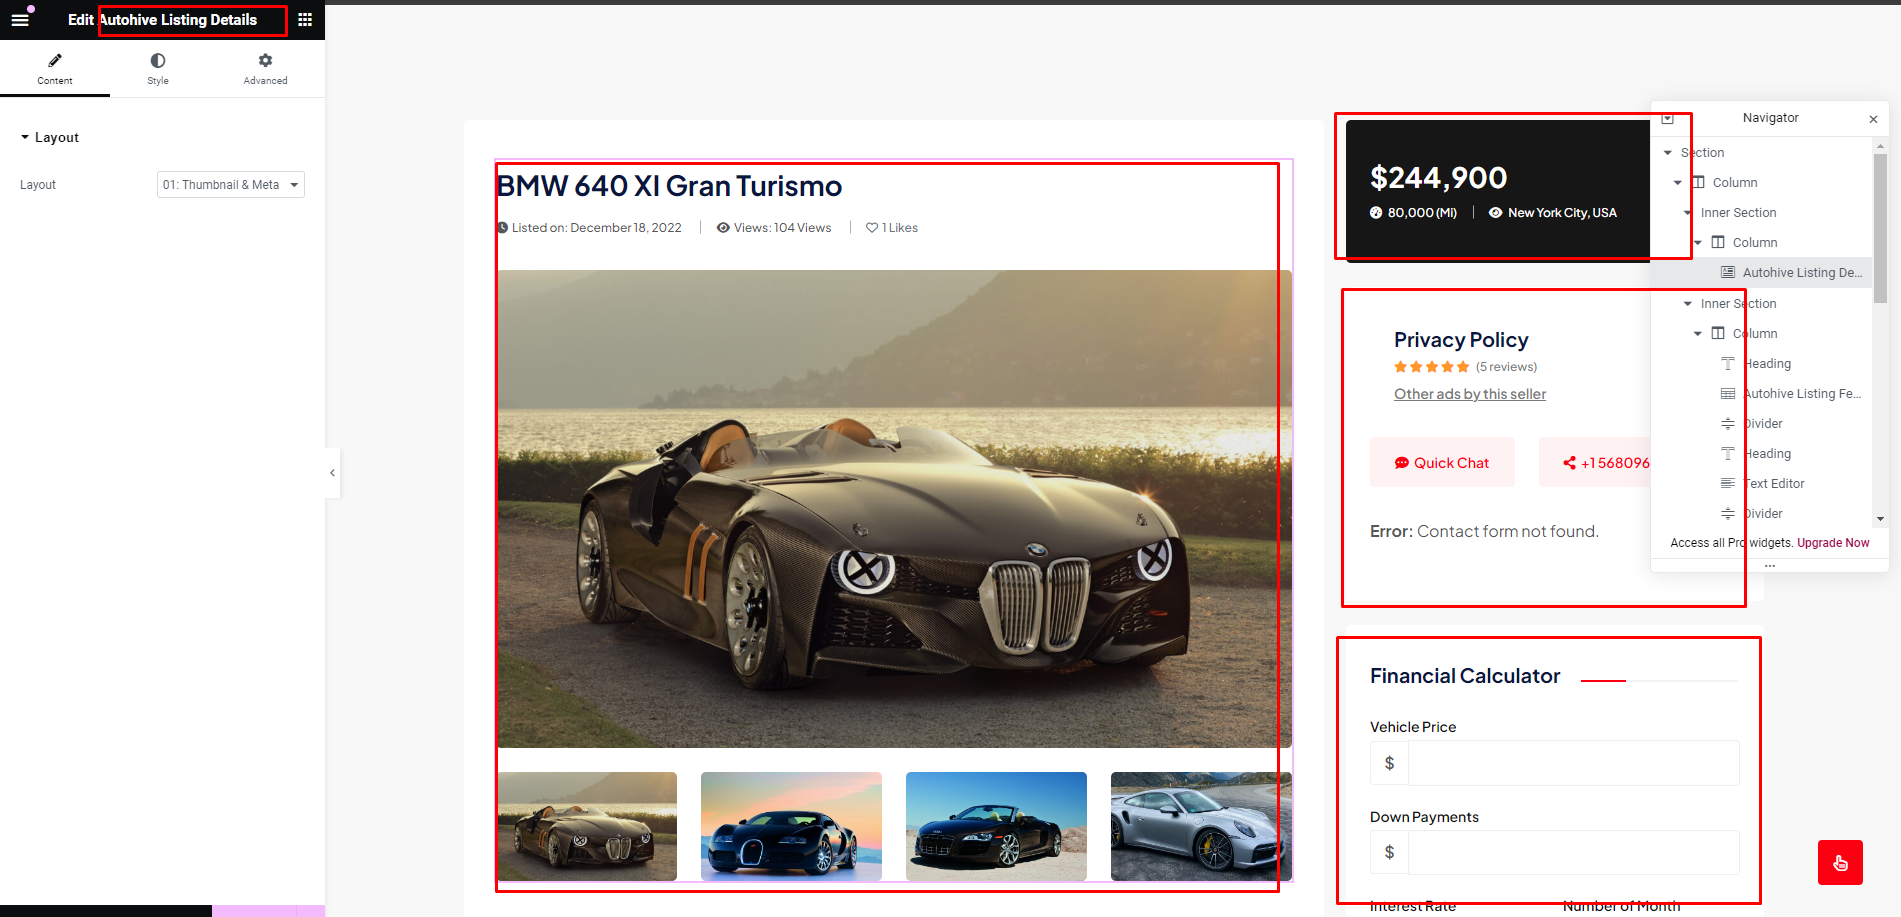Click the Navigator scroll down arrow
The width and height of the screenshot is (1901, 917).
1880,519
